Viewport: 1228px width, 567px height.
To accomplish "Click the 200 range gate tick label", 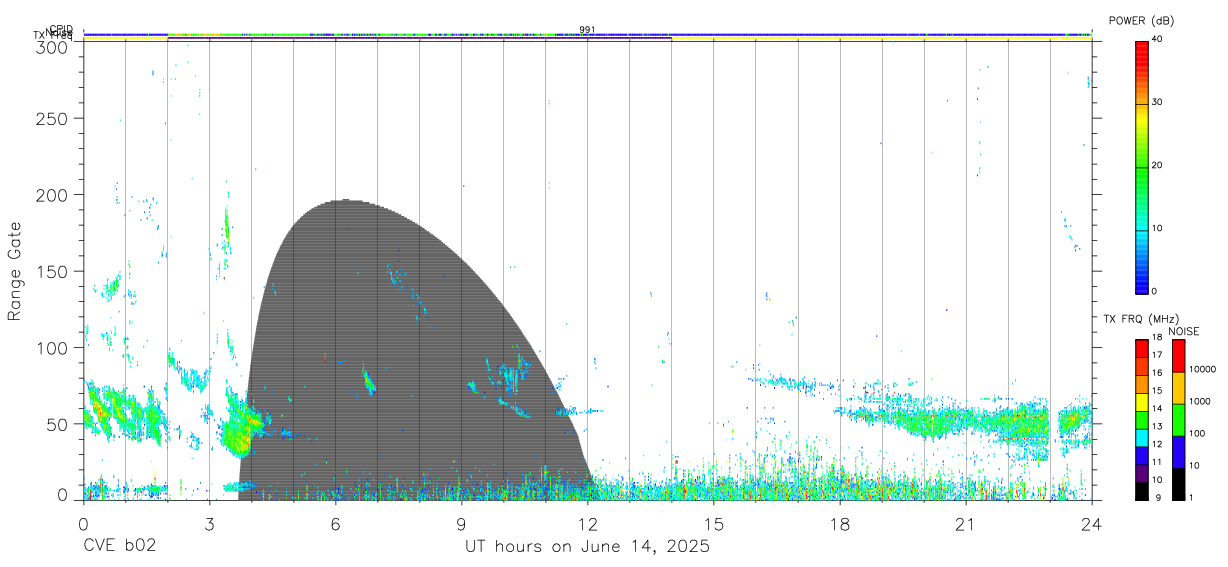I will [53, 195].
